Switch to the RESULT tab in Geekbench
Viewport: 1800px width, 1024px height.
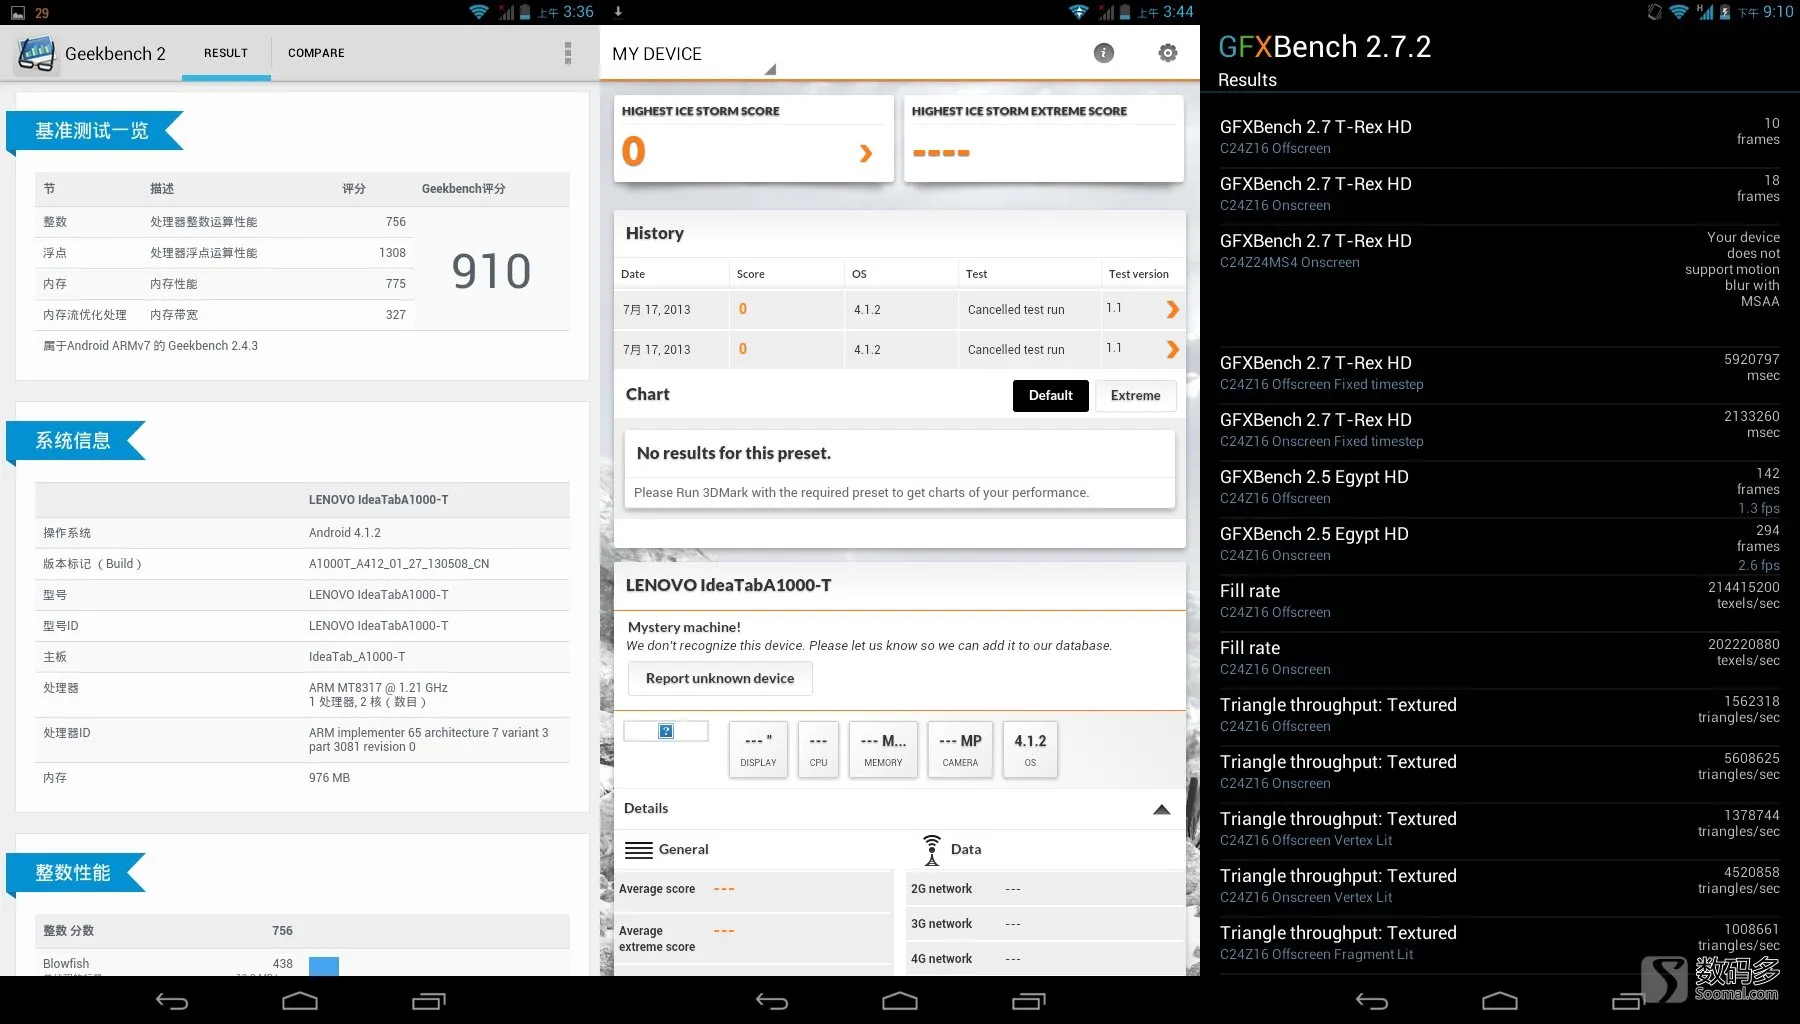pos(226,53)
